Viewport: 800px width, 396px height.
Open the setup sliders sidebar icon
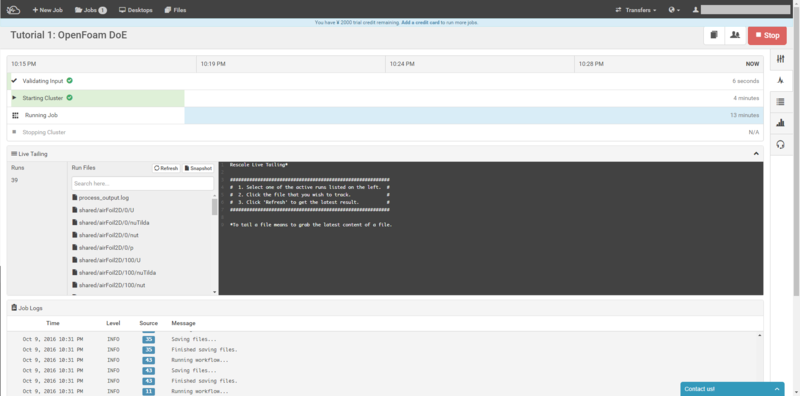780,59
